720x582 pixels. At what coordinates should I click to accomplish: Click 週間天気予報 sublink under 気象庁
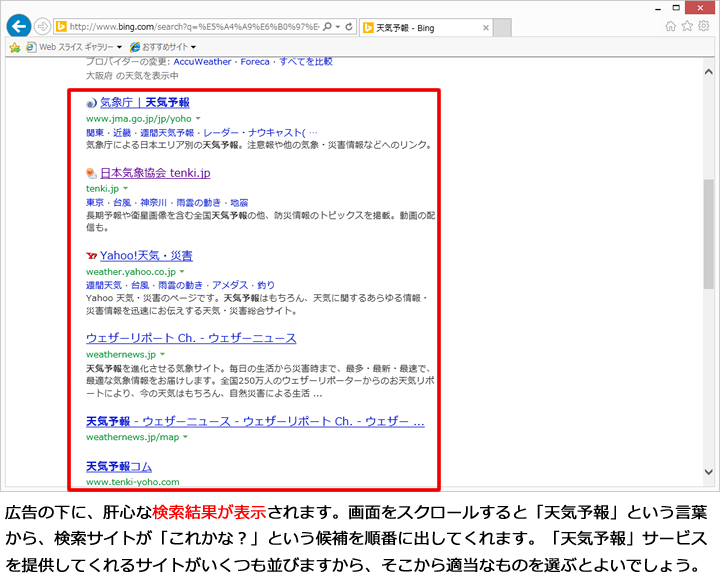167,133
